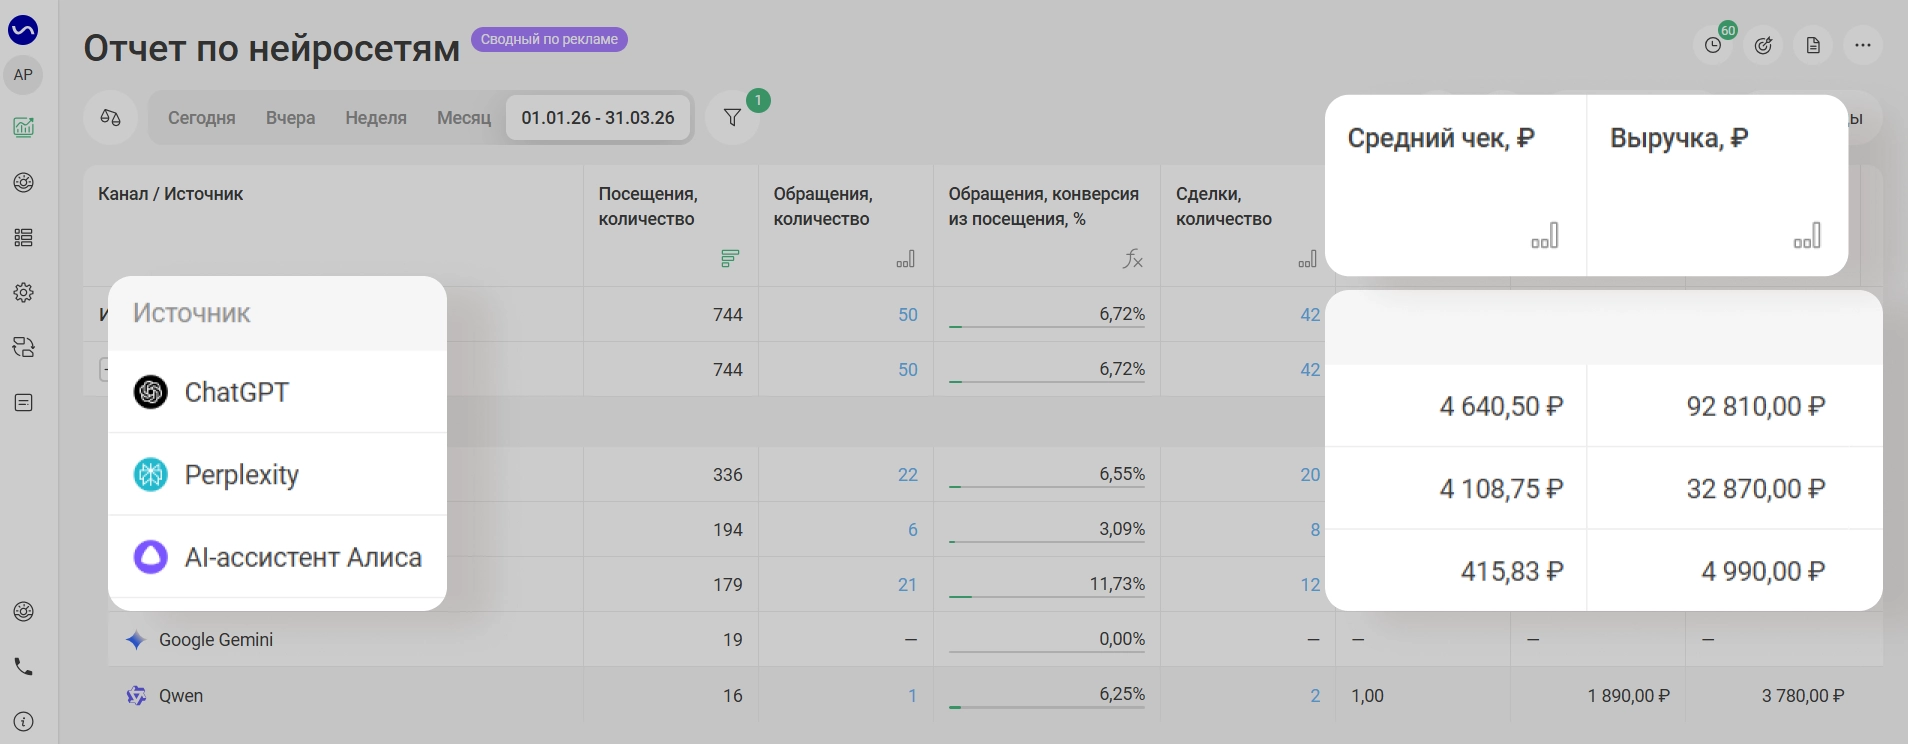
Task: Open the fx formula icon in the conversion column
Action: click(x=1133, y=259)
